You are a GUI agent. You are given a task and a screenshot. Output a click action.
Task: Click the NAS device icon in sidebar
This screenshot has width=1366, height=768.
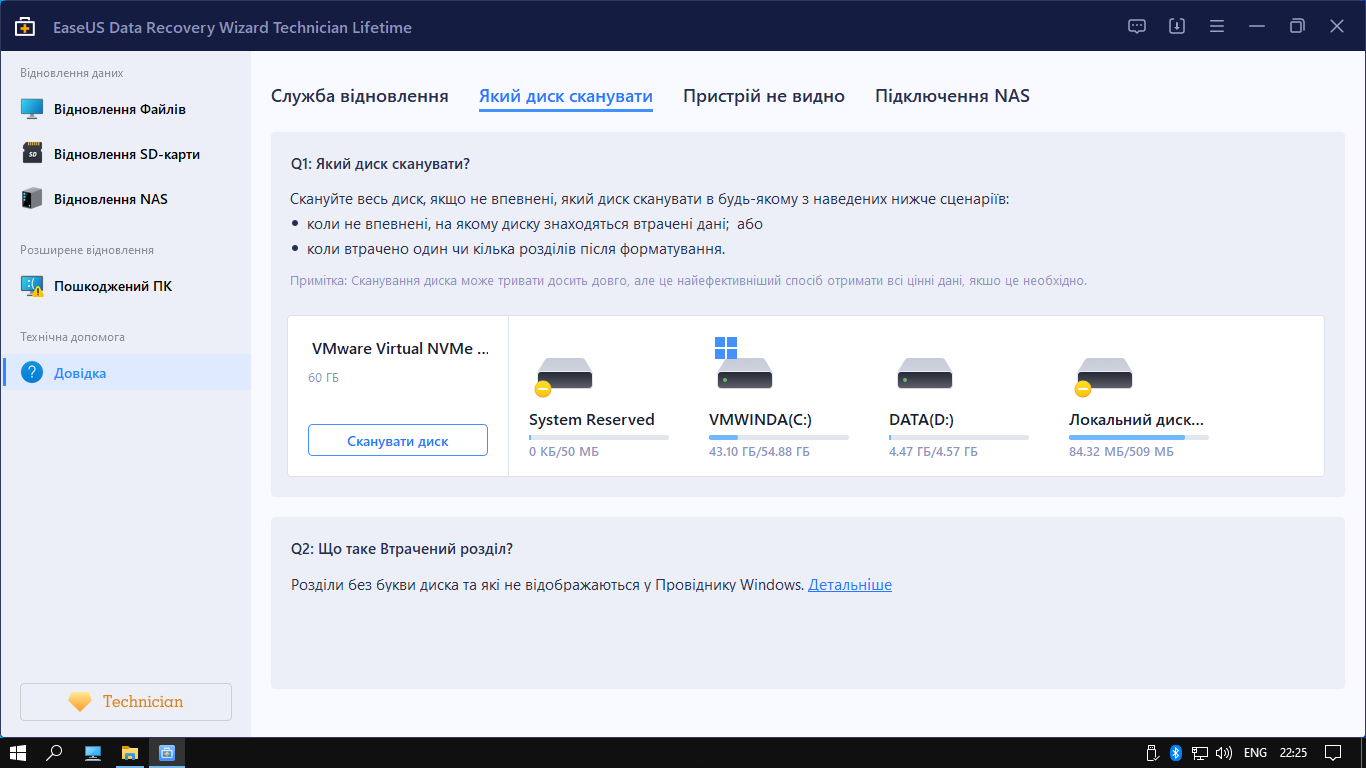point(32,199)
